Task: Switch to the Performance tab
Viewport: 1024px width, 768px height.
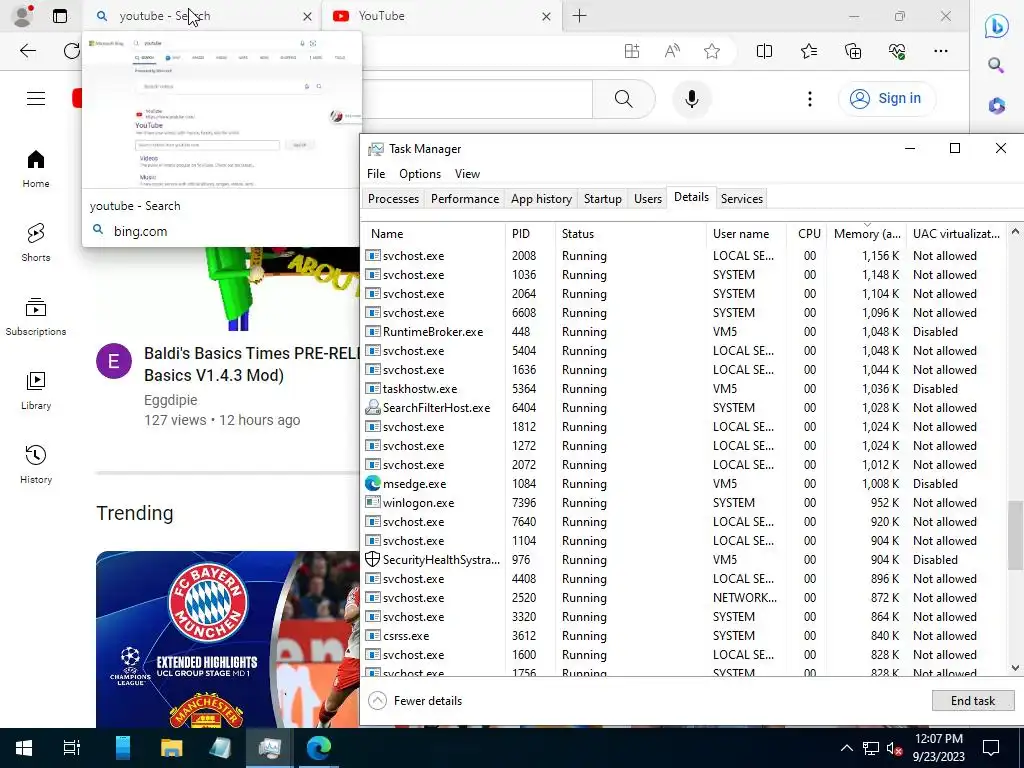Action: (x=465, y=199)
